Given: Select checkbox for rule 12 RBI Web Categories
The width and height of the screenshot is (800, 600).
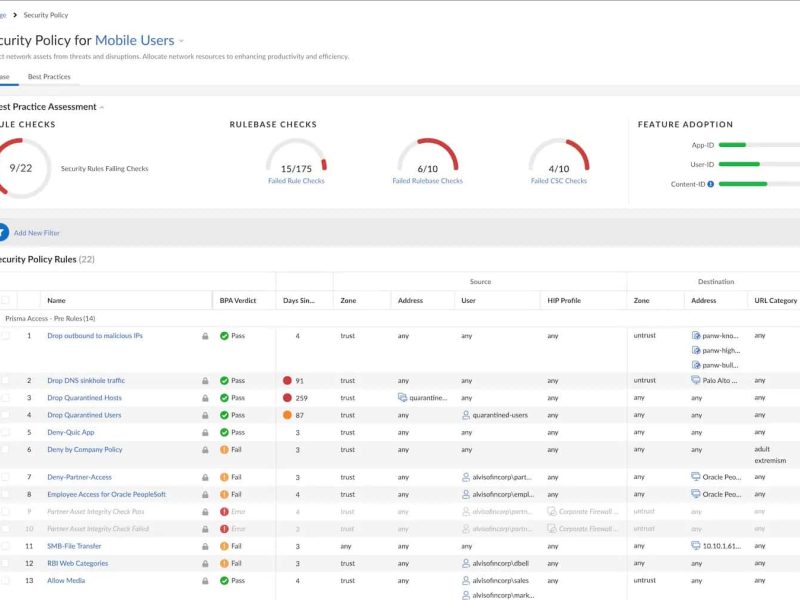Looking at the screenshot, I should pos(5,563).
